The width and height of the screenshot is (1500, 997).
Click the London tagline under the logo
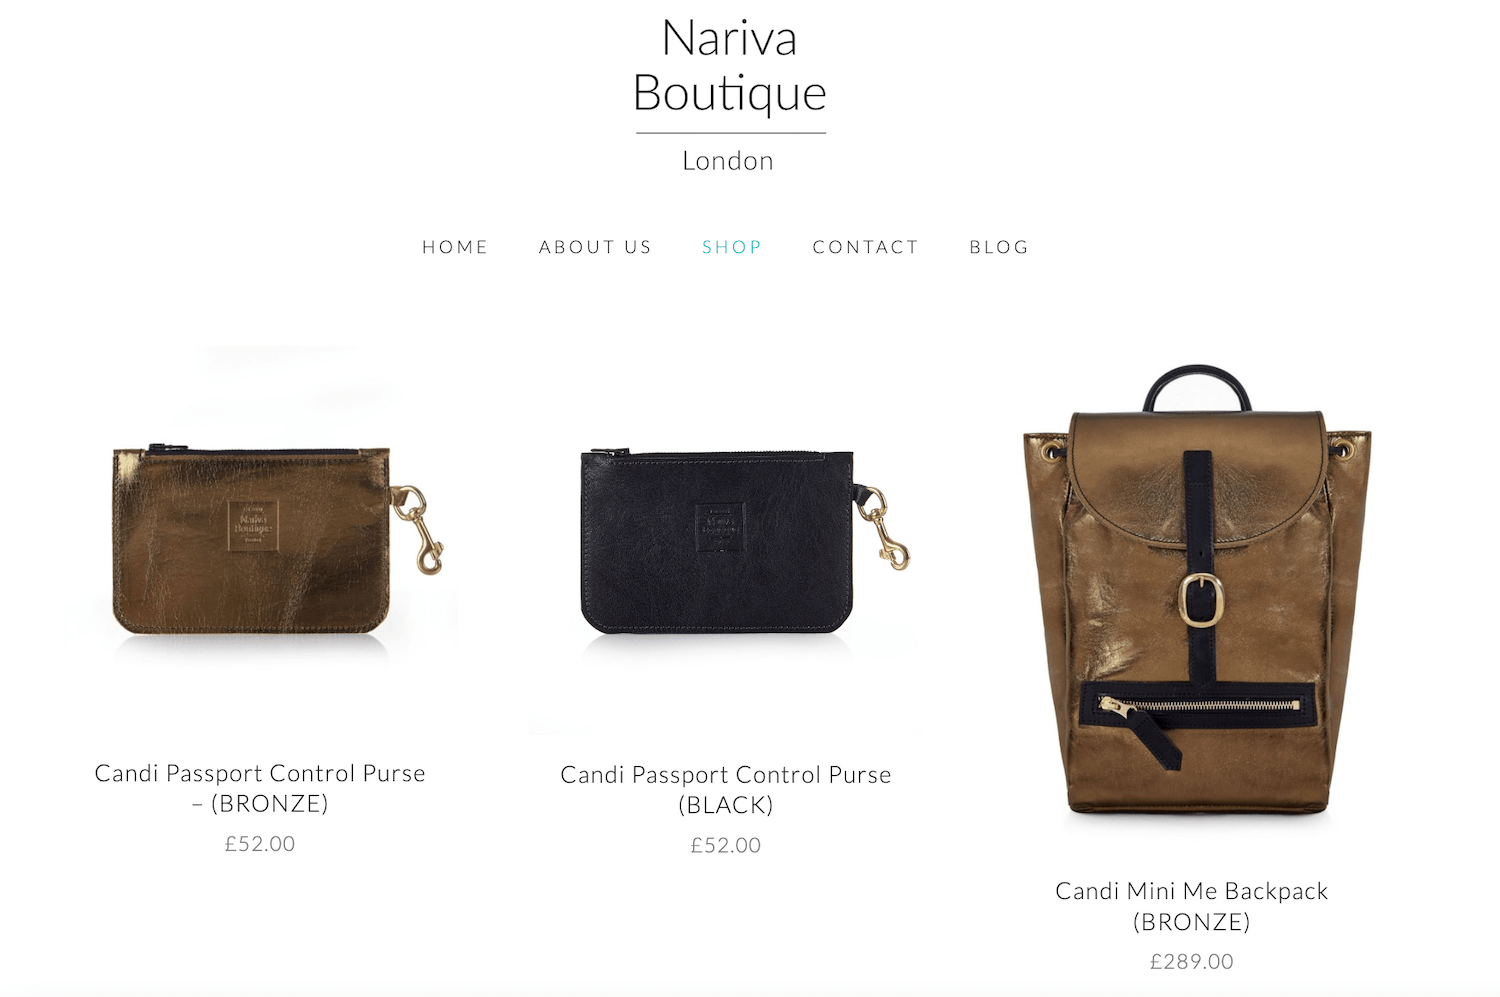[x=728, y=161]
